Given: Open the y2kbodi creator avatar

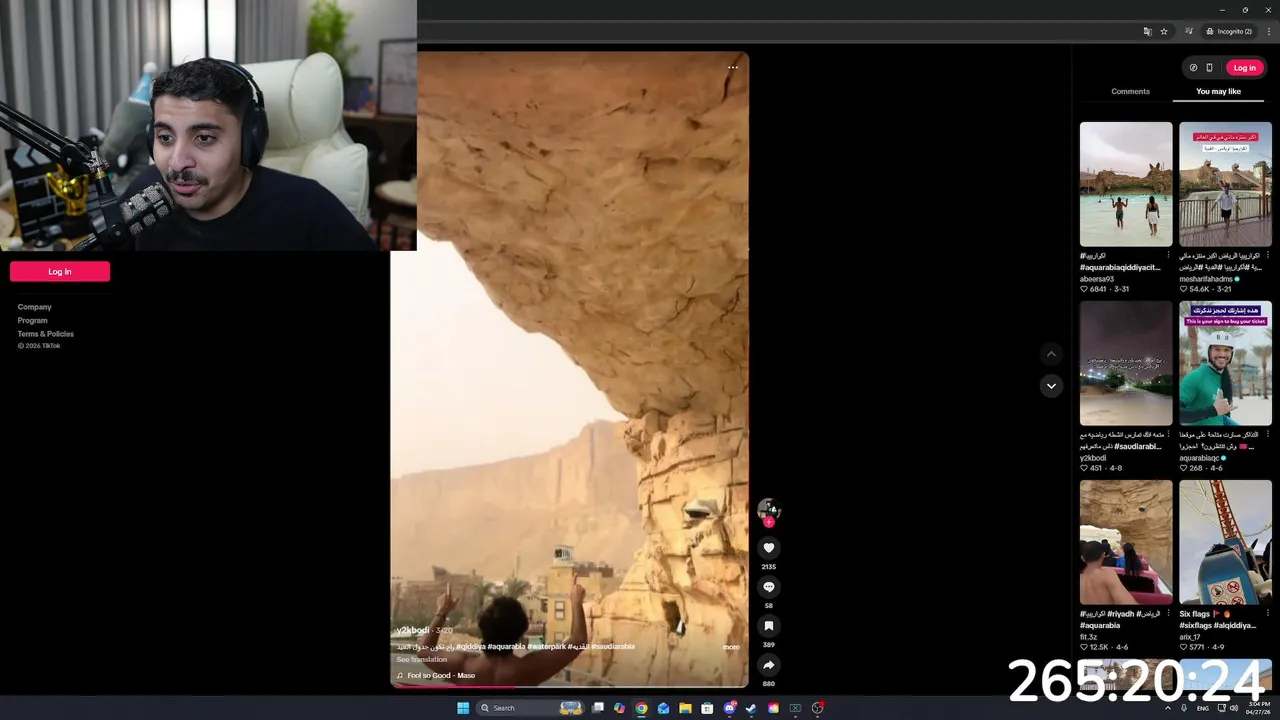Looking at the screenshot, I should click(x=768, y=509).
